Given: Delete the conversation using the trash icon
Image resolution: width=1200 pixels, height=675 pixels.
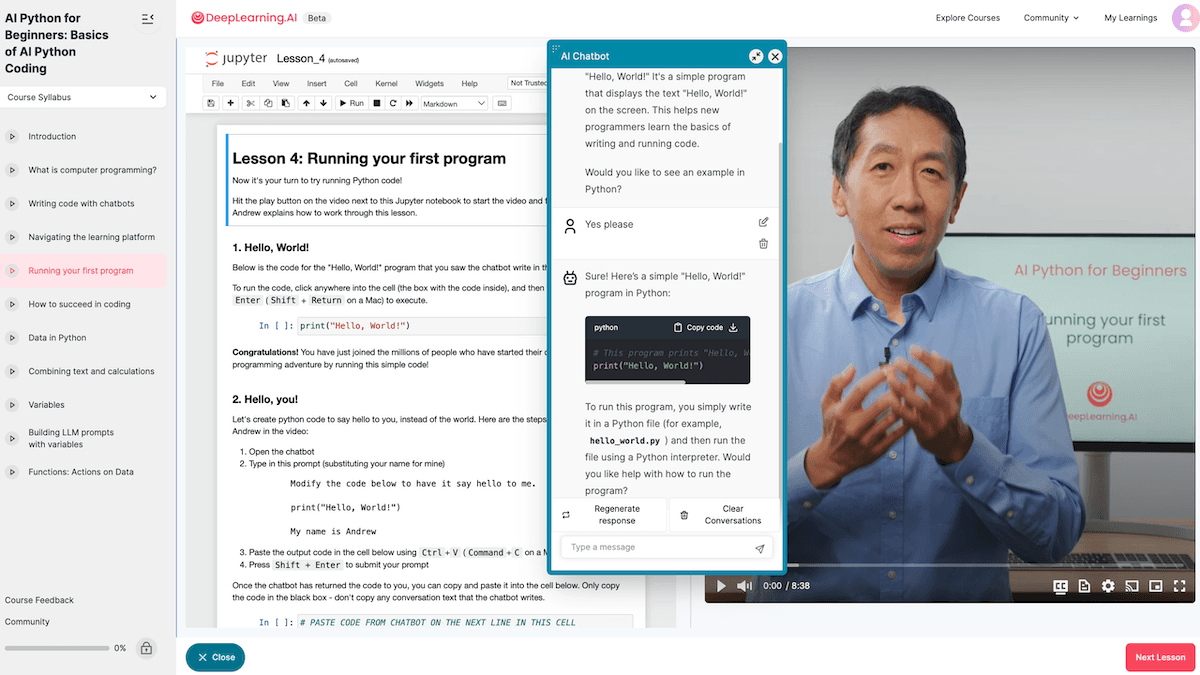Looking at the screenshot, I should tap(763, 243).
